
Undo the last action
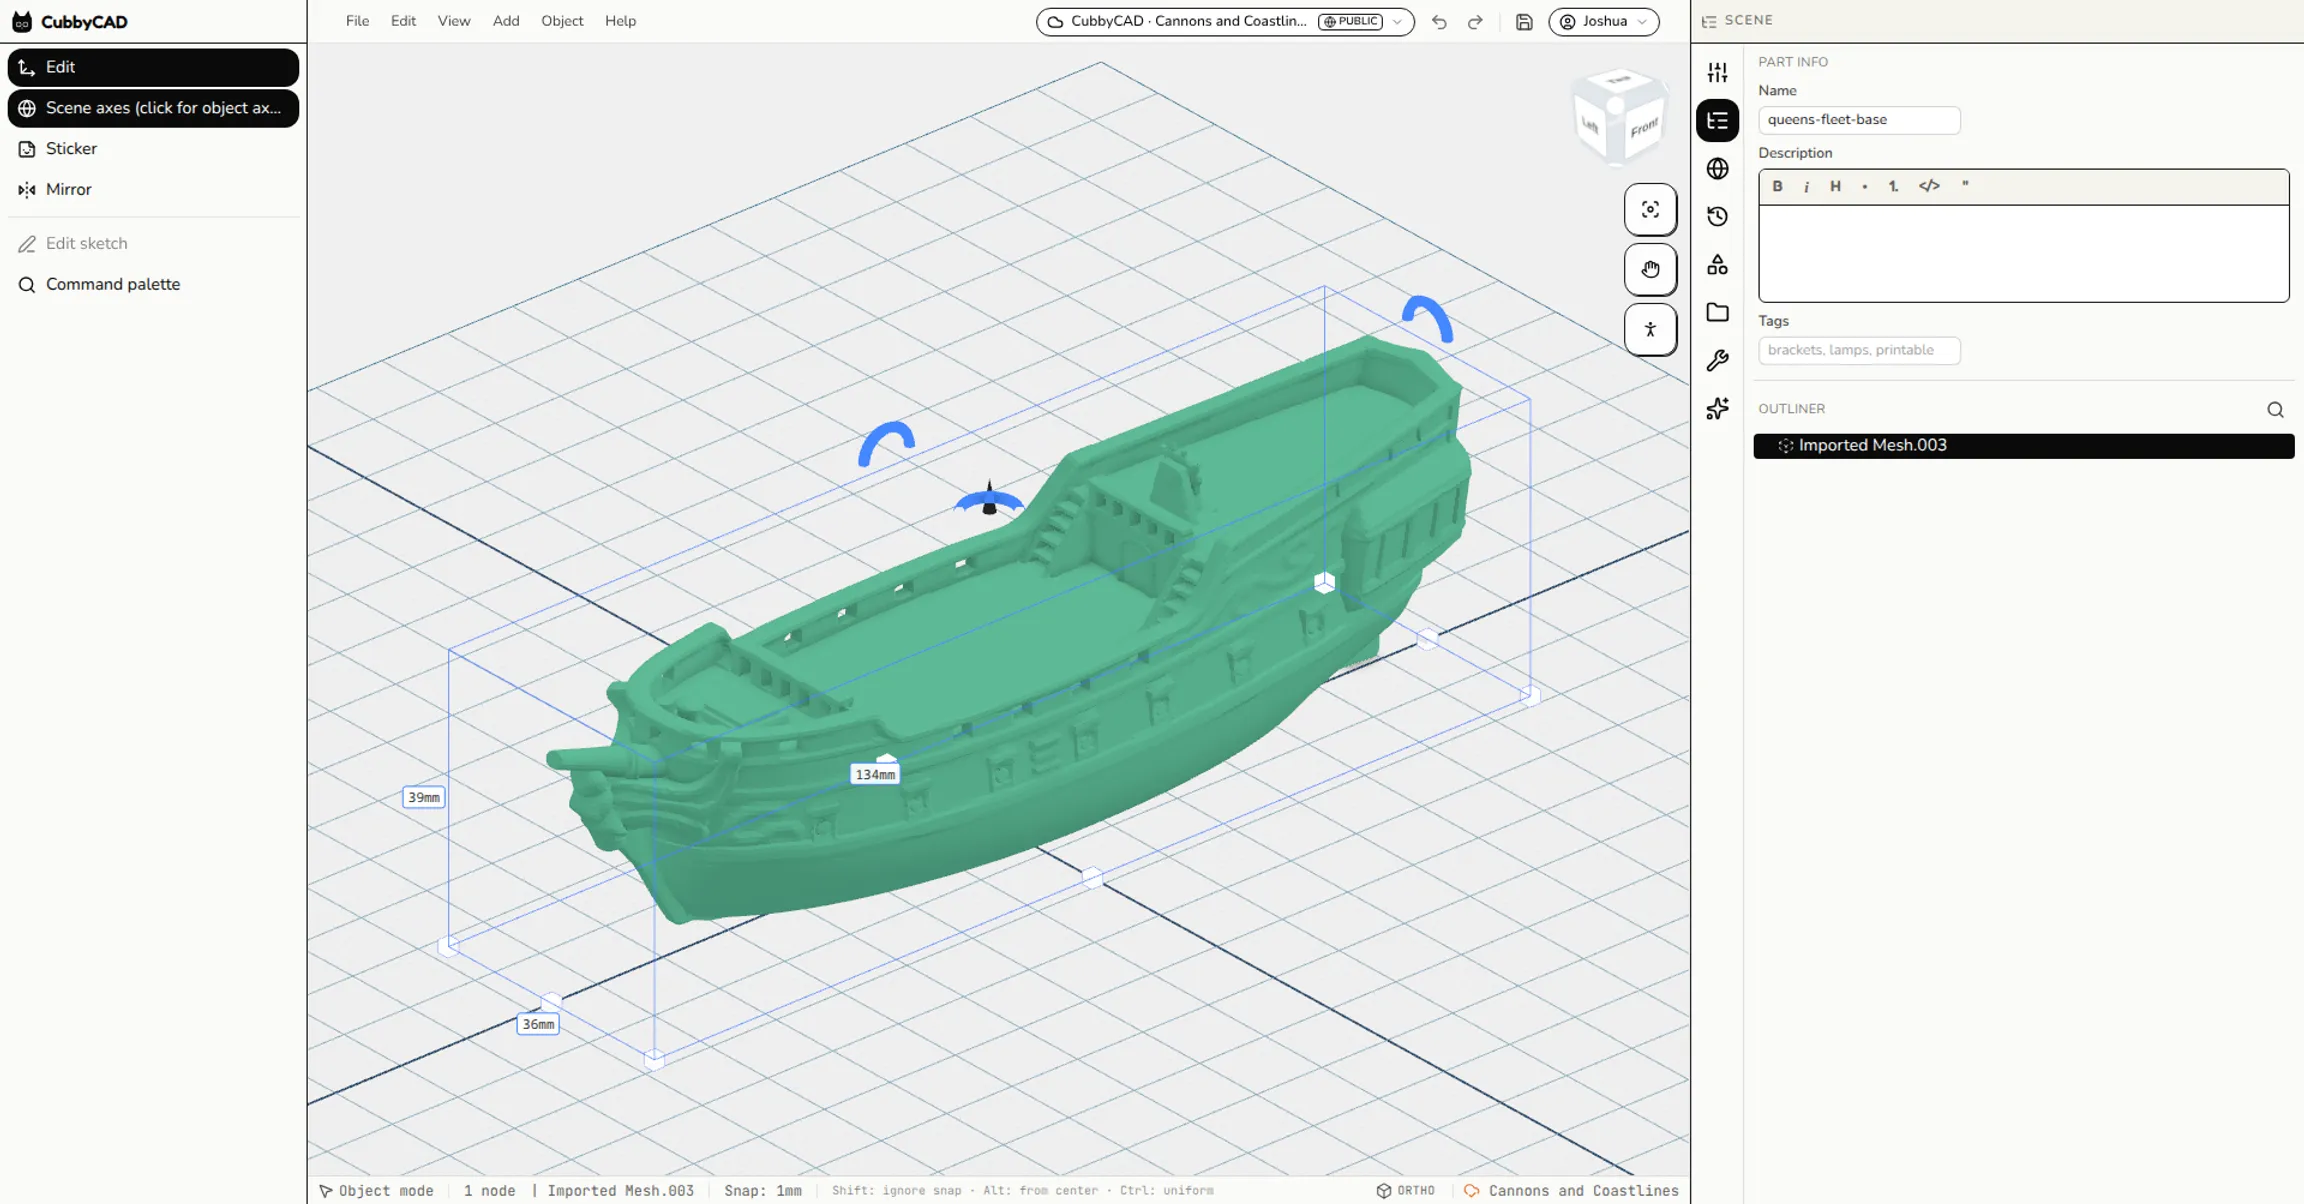pyautogui.click(x=1439, y=22)
